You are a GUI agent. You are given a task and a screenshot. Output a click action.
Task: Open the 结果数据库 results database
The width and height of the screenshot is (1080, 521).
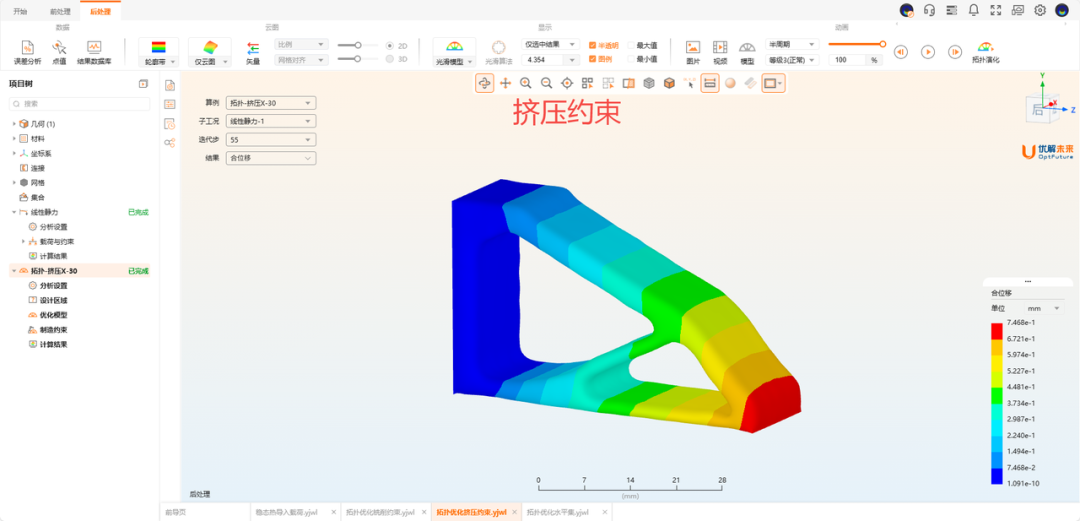tap(94, 50)
